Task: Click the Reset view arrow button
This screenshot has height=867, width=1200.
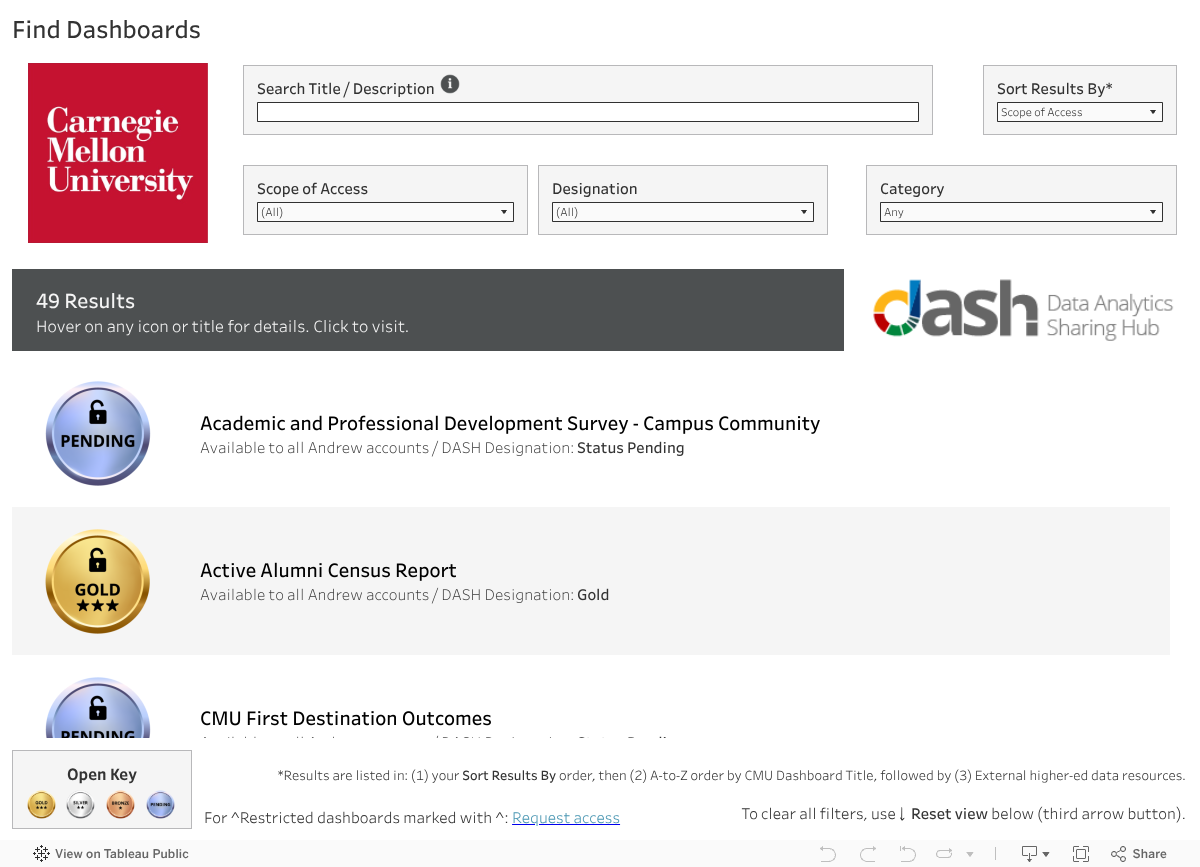Action: point(907,853)
